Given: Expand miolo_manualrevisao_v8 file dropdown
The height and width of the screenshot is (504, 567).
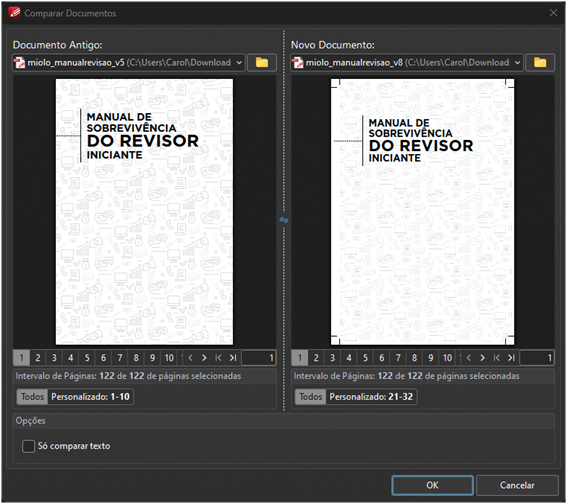Looking at the screenshot, I should (517, 63).
